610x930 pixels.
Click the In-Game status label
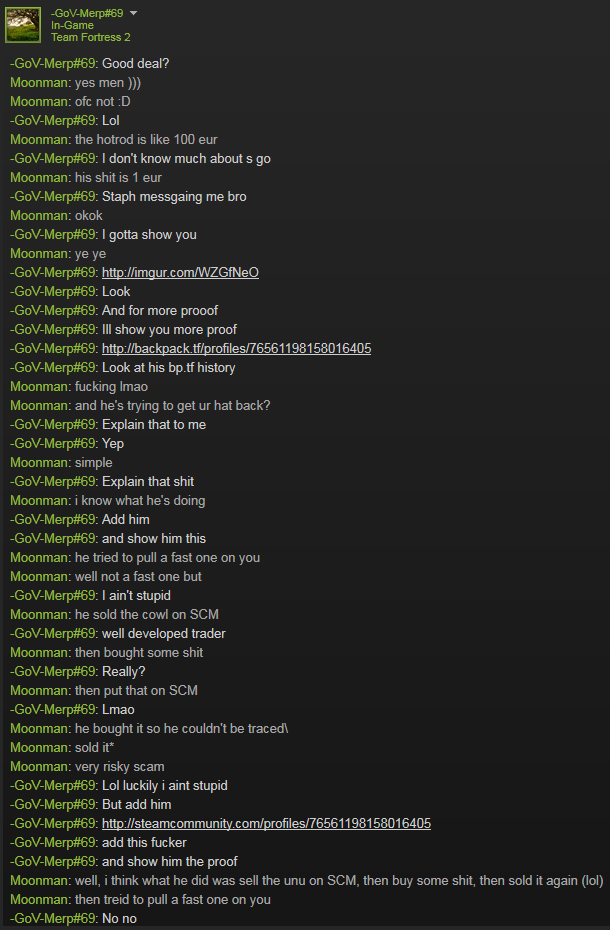tap(72, 25)
